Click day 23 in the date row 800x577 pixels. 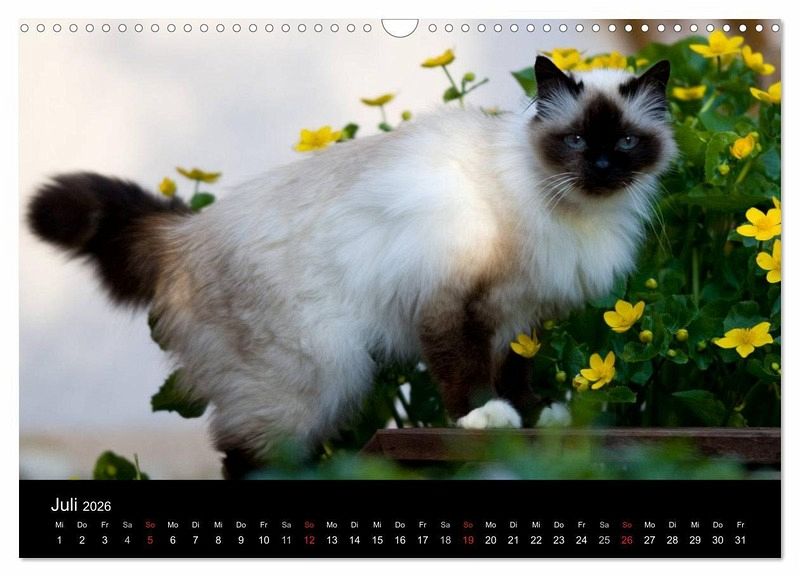pos(559,540)
